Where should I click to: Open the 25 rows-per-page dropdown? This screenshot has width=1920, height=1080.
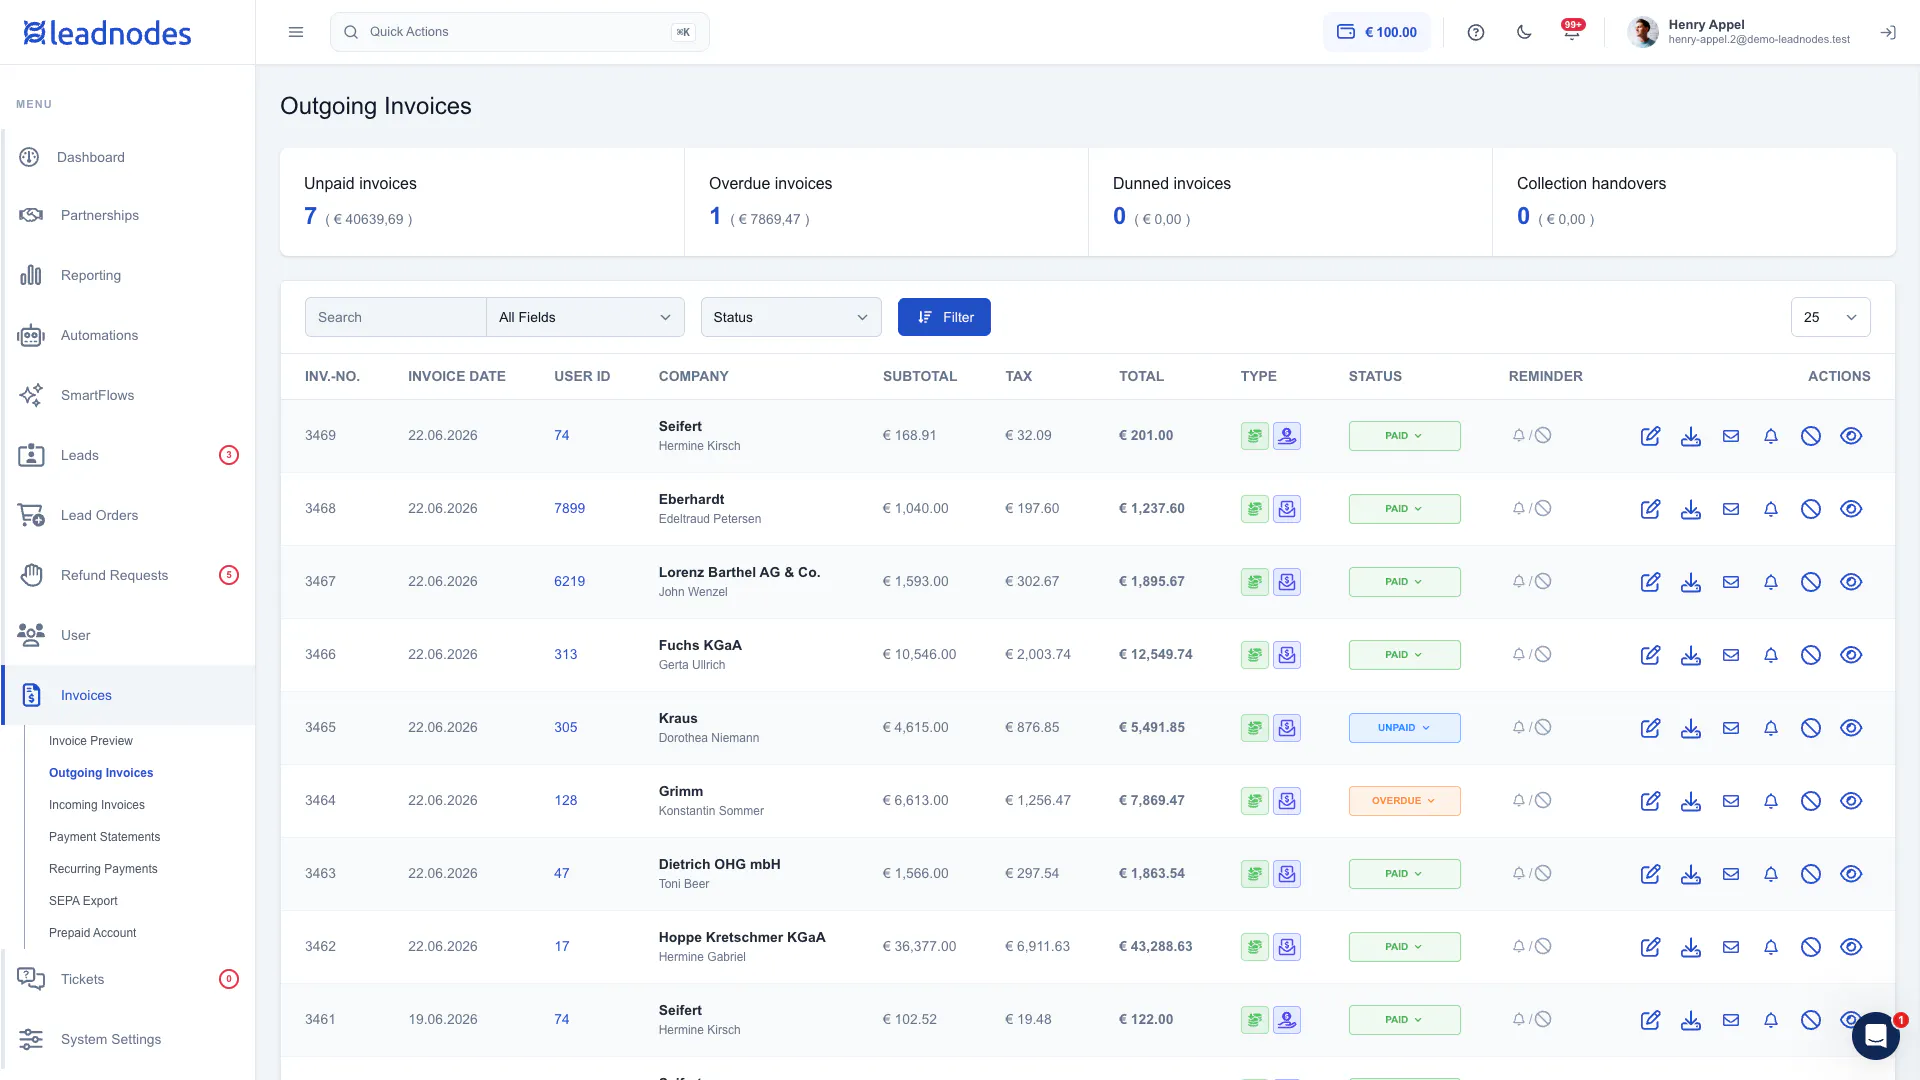click(1830, 317)
